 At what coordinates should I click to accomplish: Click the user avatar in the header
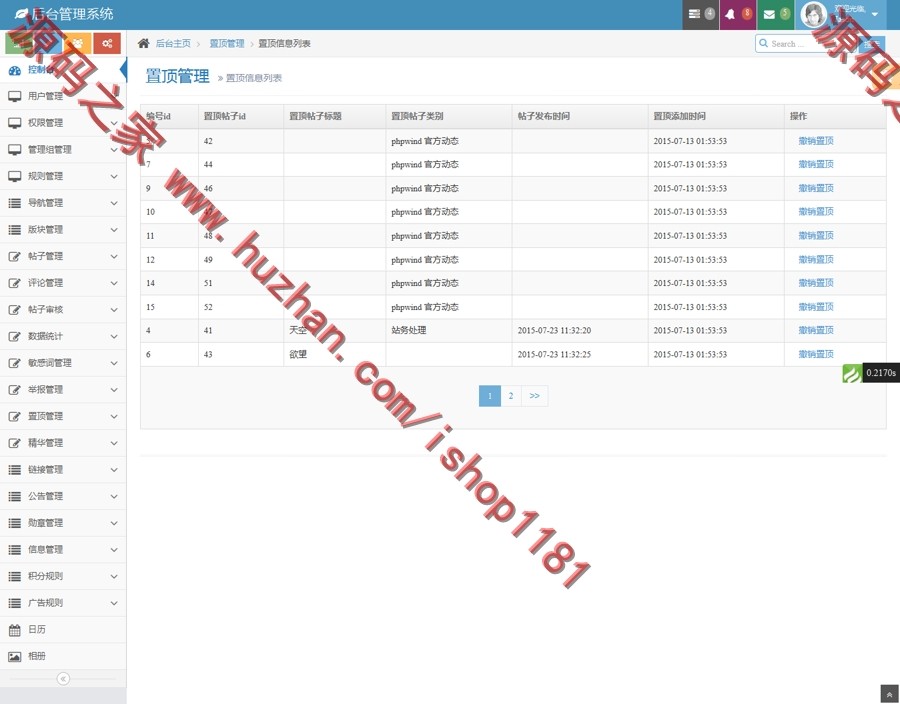tap(812, 13)
